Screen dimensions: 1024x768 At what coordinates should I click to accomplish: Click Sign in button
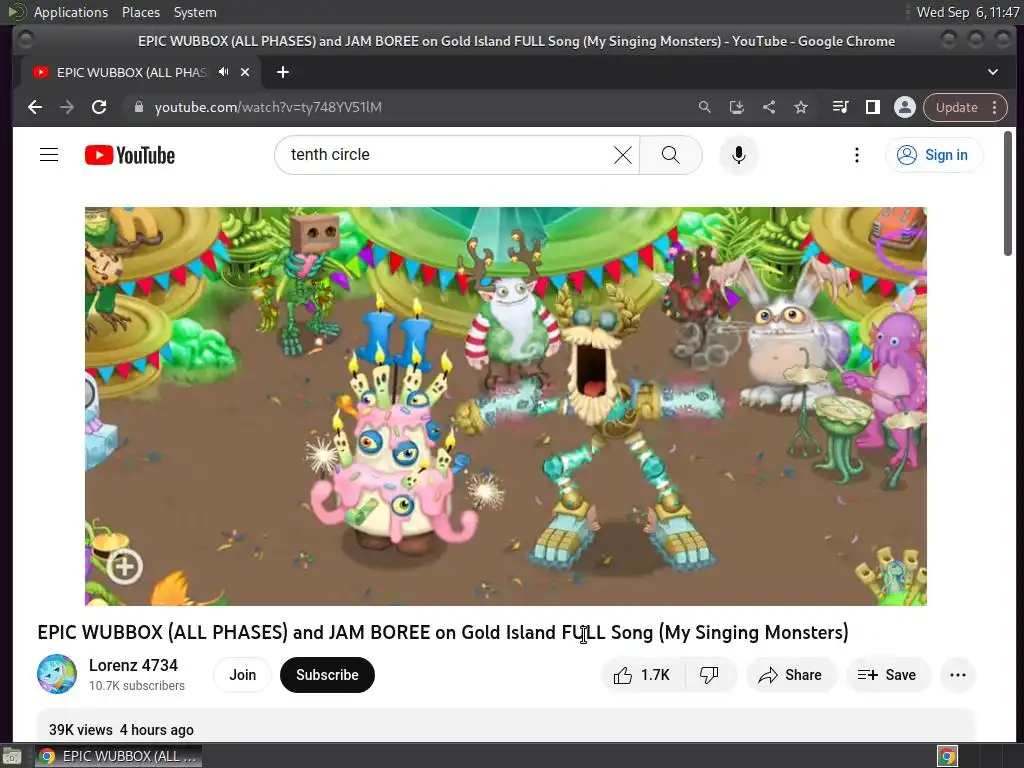point(933,155)
